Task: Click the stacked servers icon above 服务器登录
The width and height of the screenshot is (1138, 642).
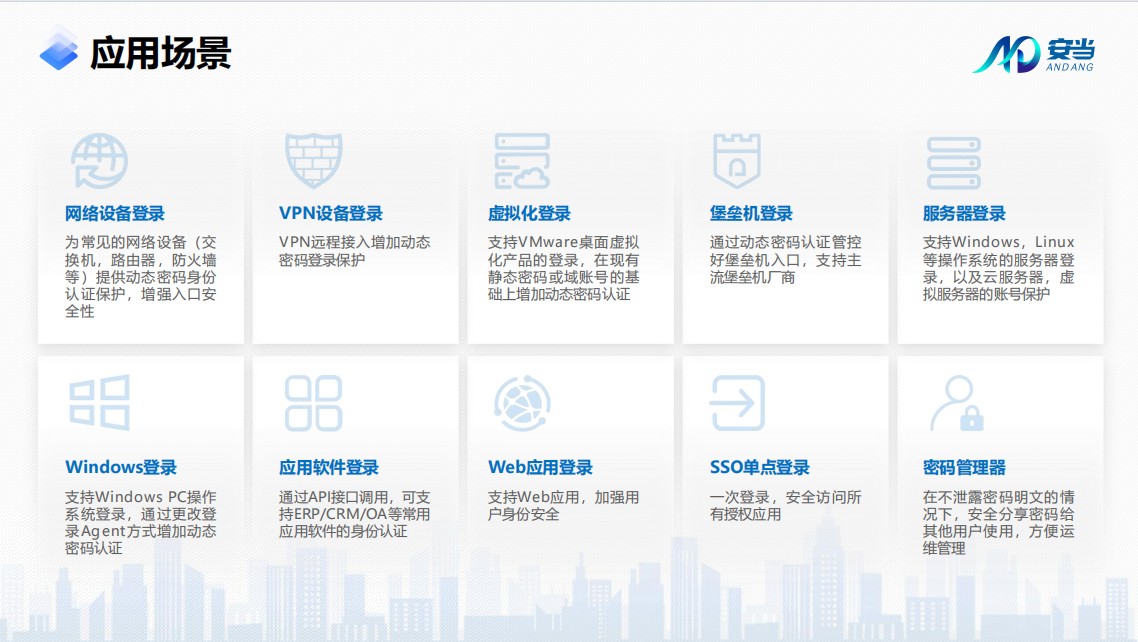Action: pos(954,163)
